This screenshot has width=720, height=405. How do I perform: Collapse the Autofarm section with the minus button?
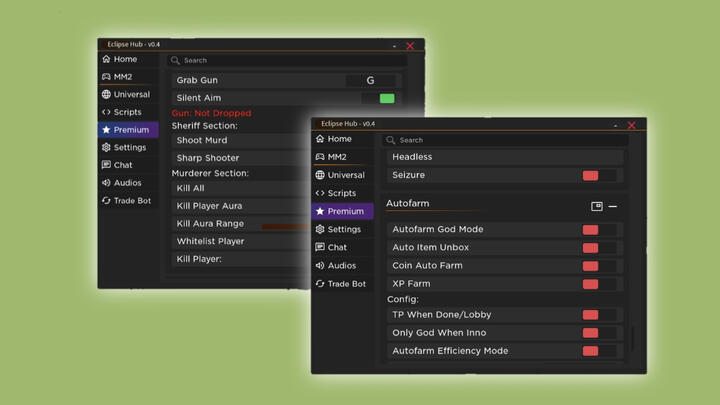click(613, 207)
